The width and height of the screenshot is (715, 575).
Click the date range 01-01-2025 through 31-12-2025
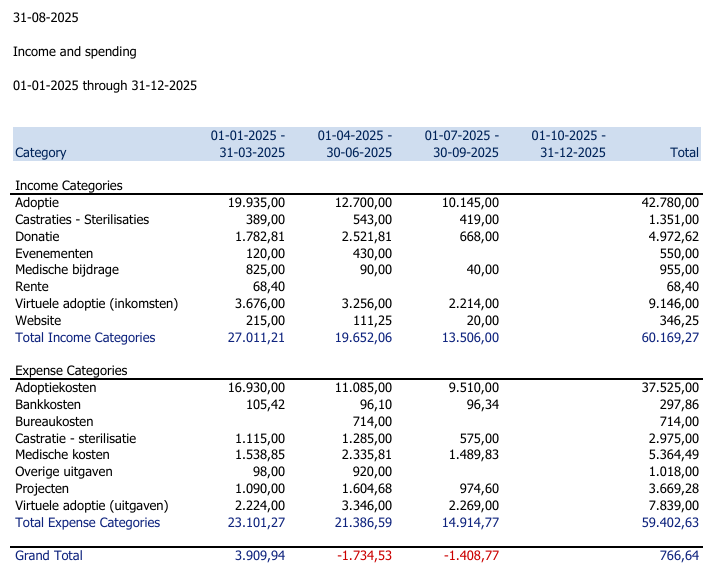click(x=105, y=86)
